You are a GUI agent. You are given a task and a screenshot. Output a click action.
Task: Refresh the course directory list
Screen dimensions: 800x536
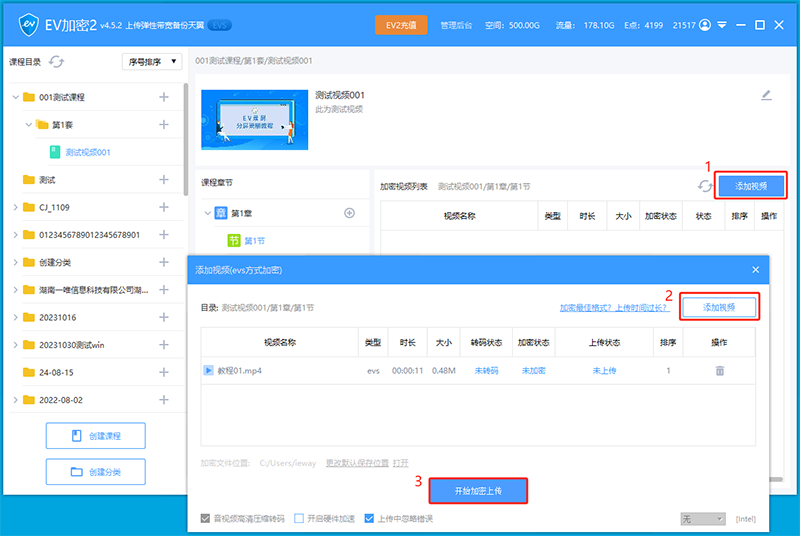point(56,62)
